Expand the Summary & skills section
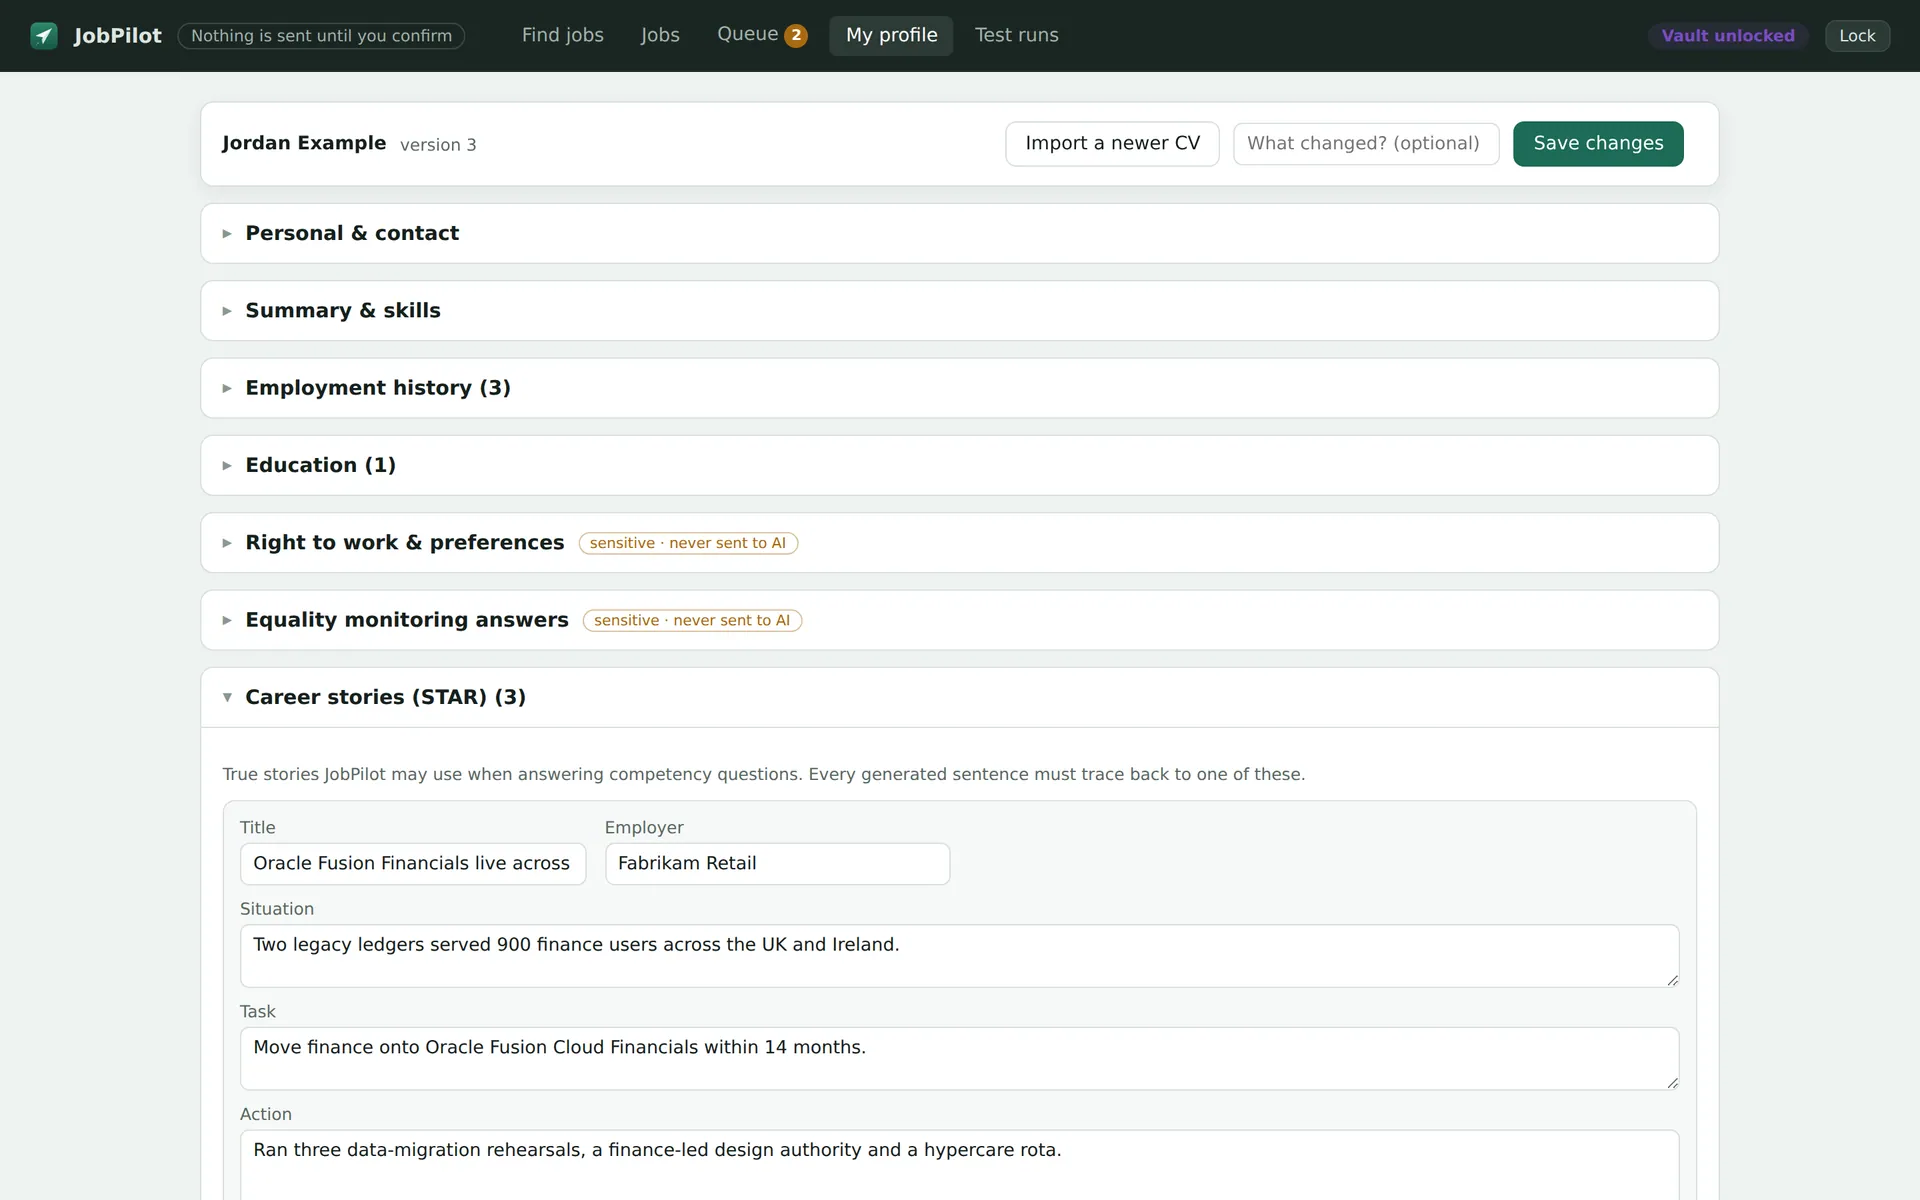The height and width of the screenshot is (1200, 1920). 959,311
